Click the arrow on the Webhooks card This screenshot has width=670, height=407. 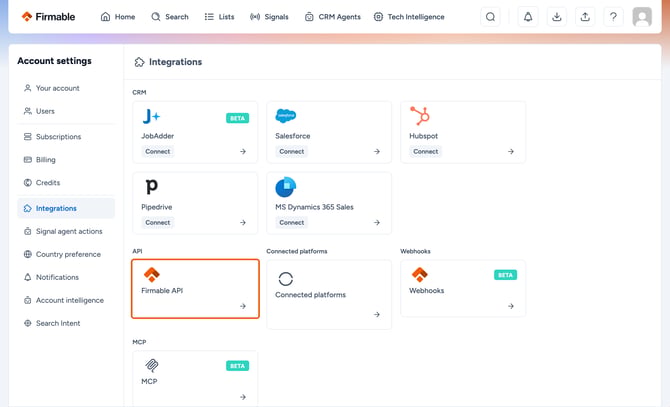pos(511,306)
